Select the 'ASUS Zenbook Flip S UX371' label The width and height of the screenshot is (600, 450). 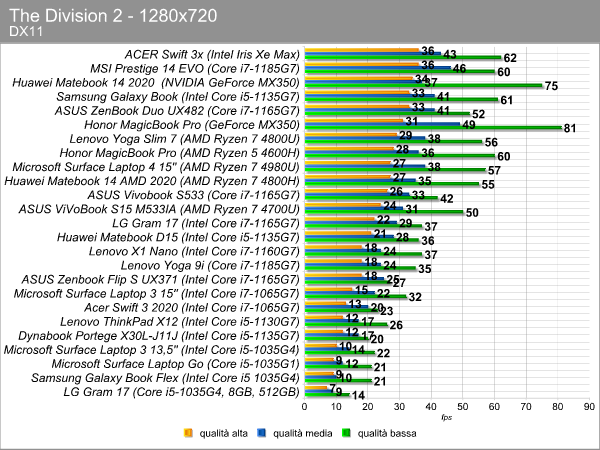tap(160, 279)
